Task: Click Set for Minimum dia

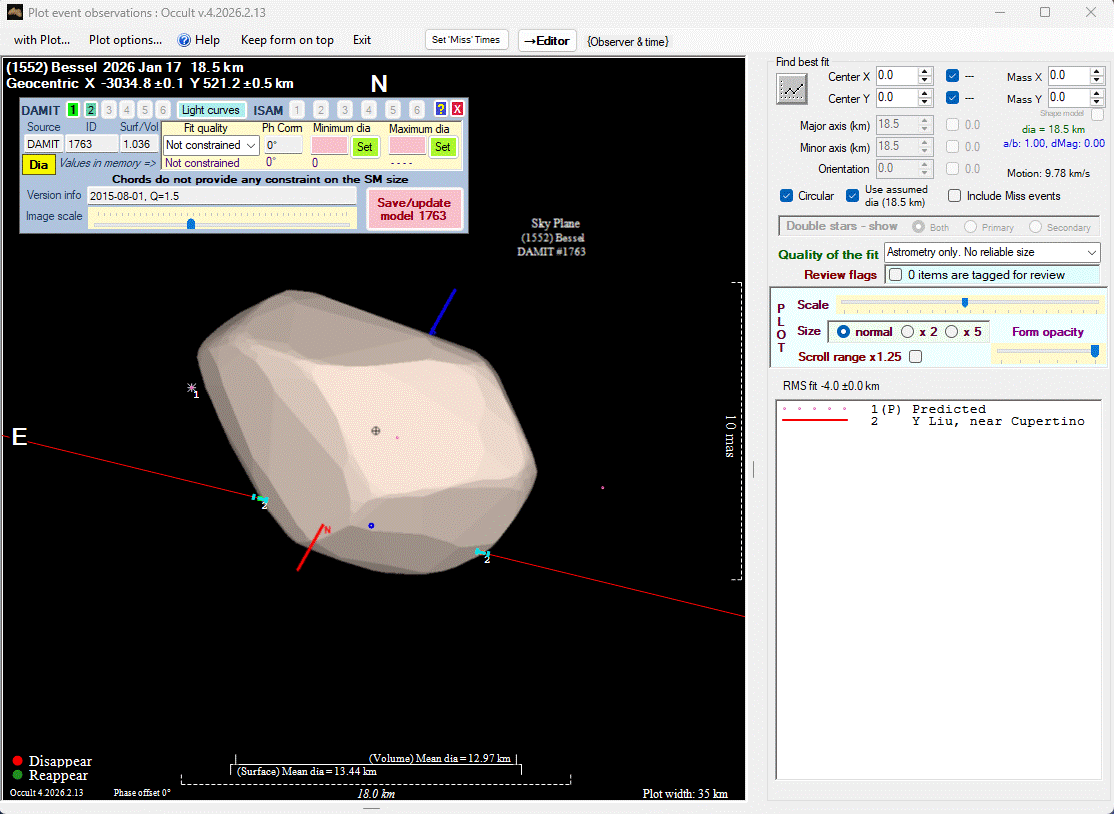Action: 365,147
